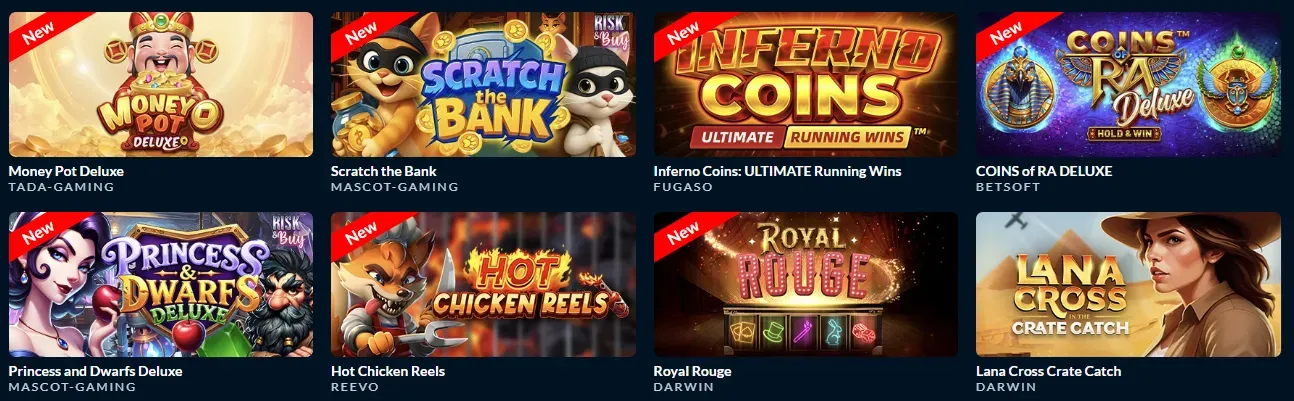Click the REEVO provider label
The height and width of the screenshot is (401, 1294).
[x=355, y=387]
